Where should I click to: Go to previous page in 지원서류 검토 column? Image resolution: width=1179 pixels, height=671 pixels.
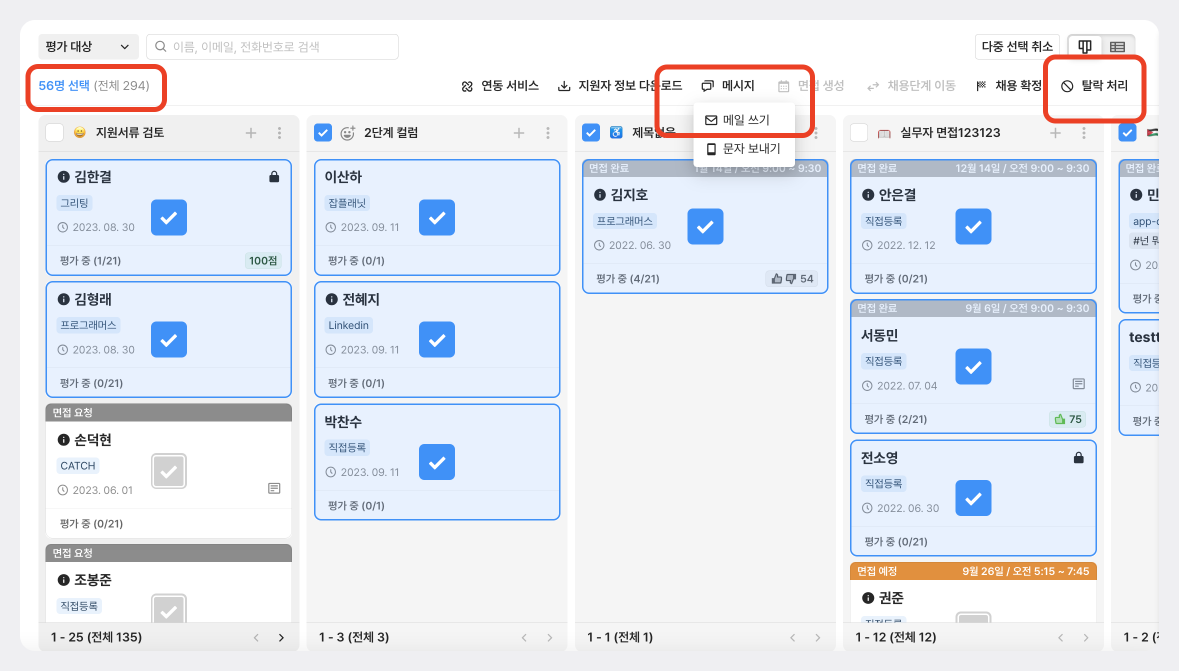coord(256,637)
